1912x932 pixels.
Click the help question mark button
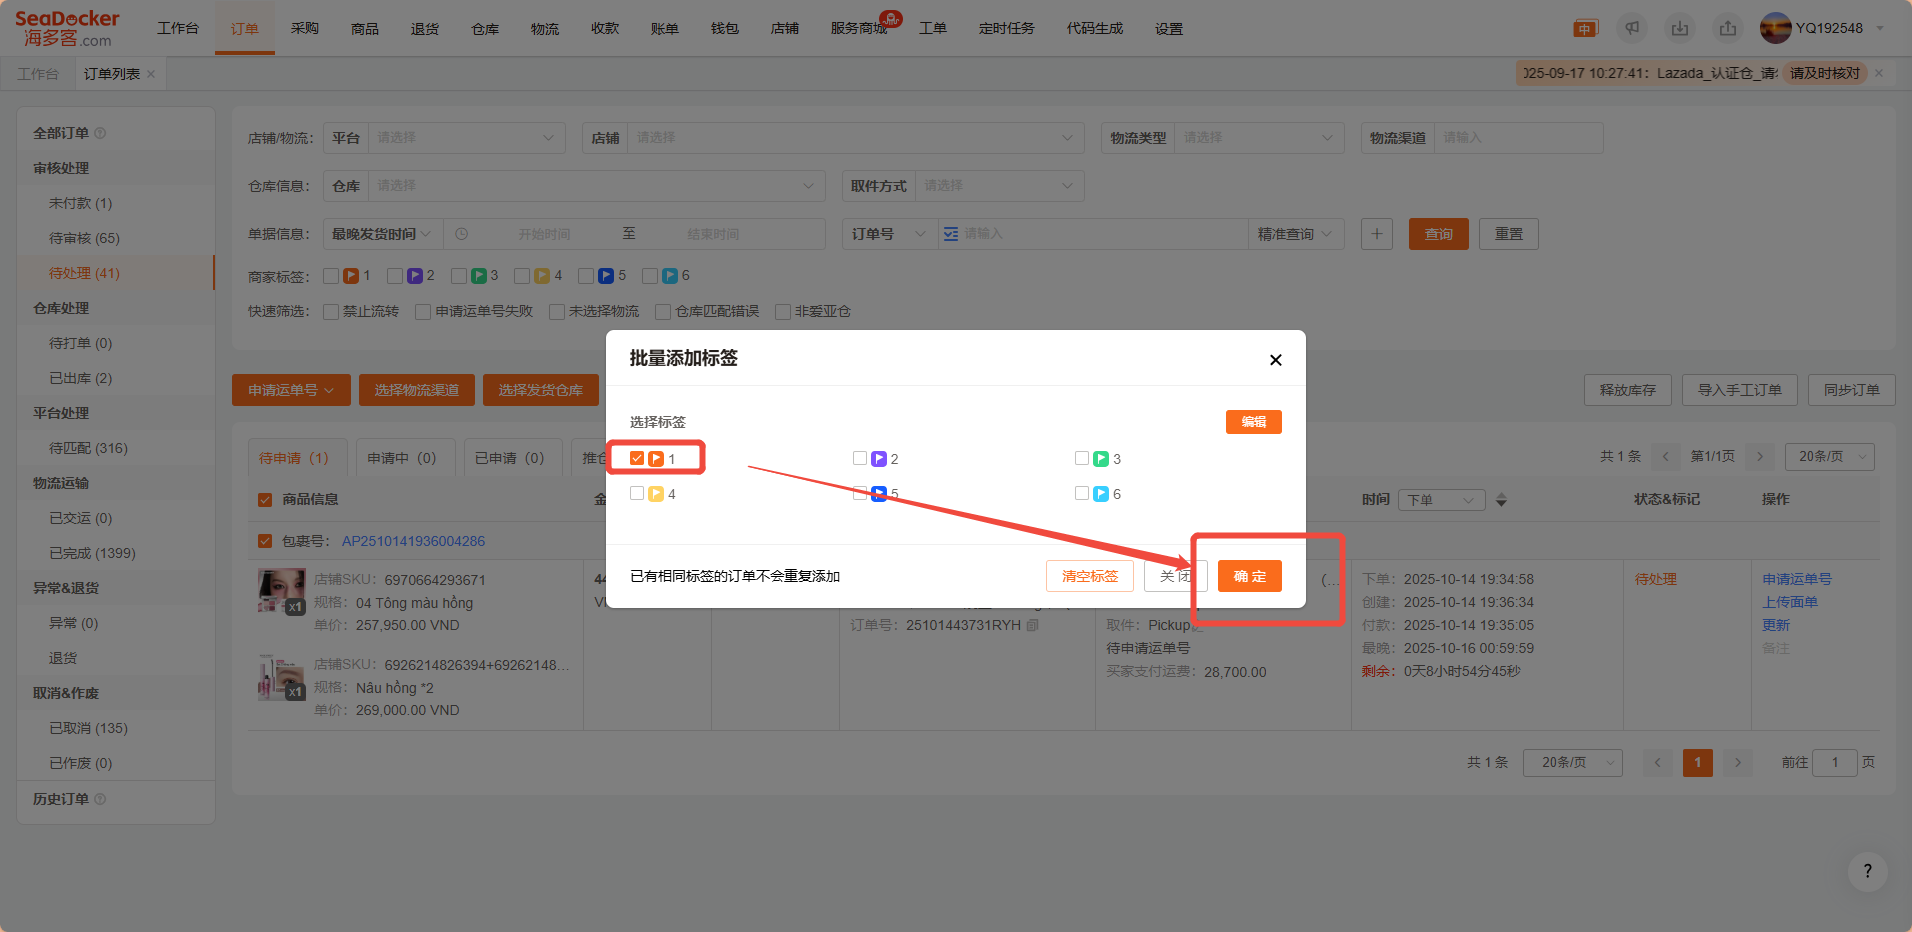[x=1867, y=871]
